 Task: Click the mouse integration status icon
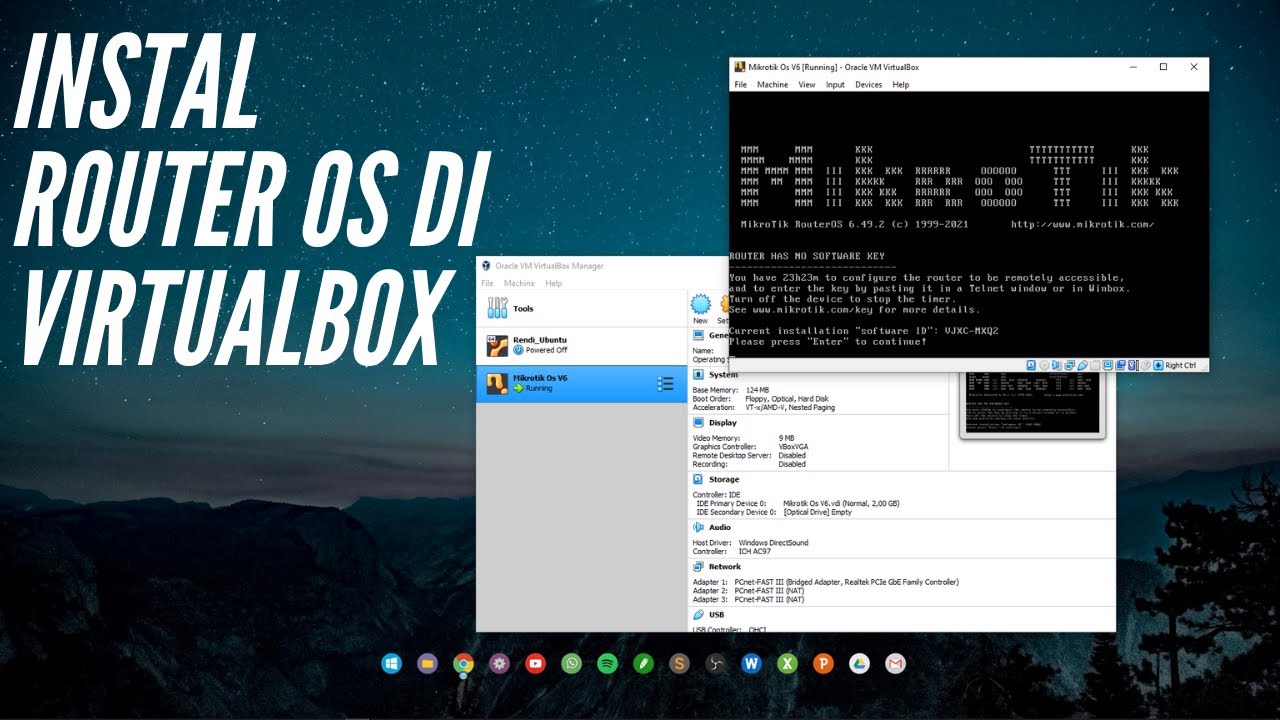[x=1146, y=365]
